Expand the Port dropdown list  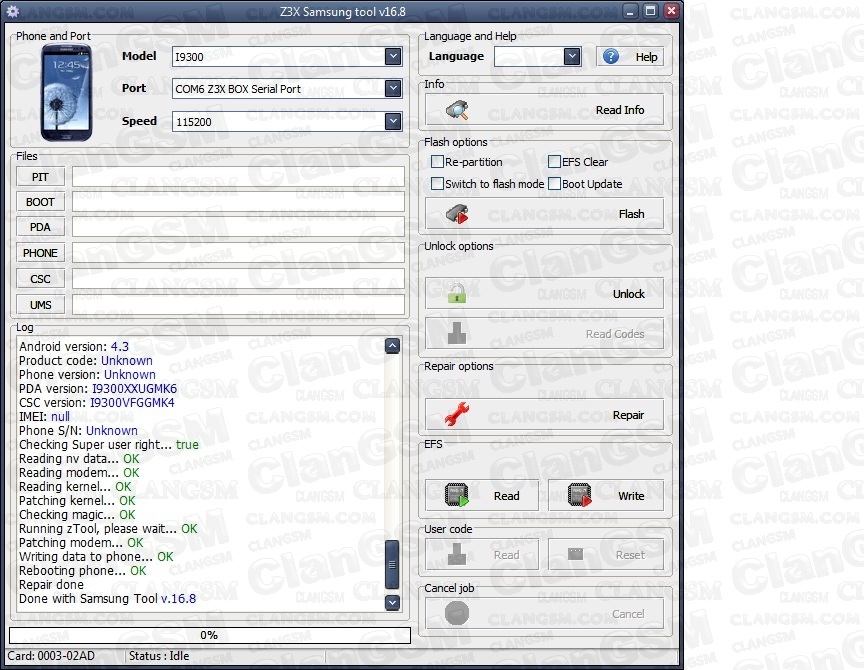[x=393, y=88]
